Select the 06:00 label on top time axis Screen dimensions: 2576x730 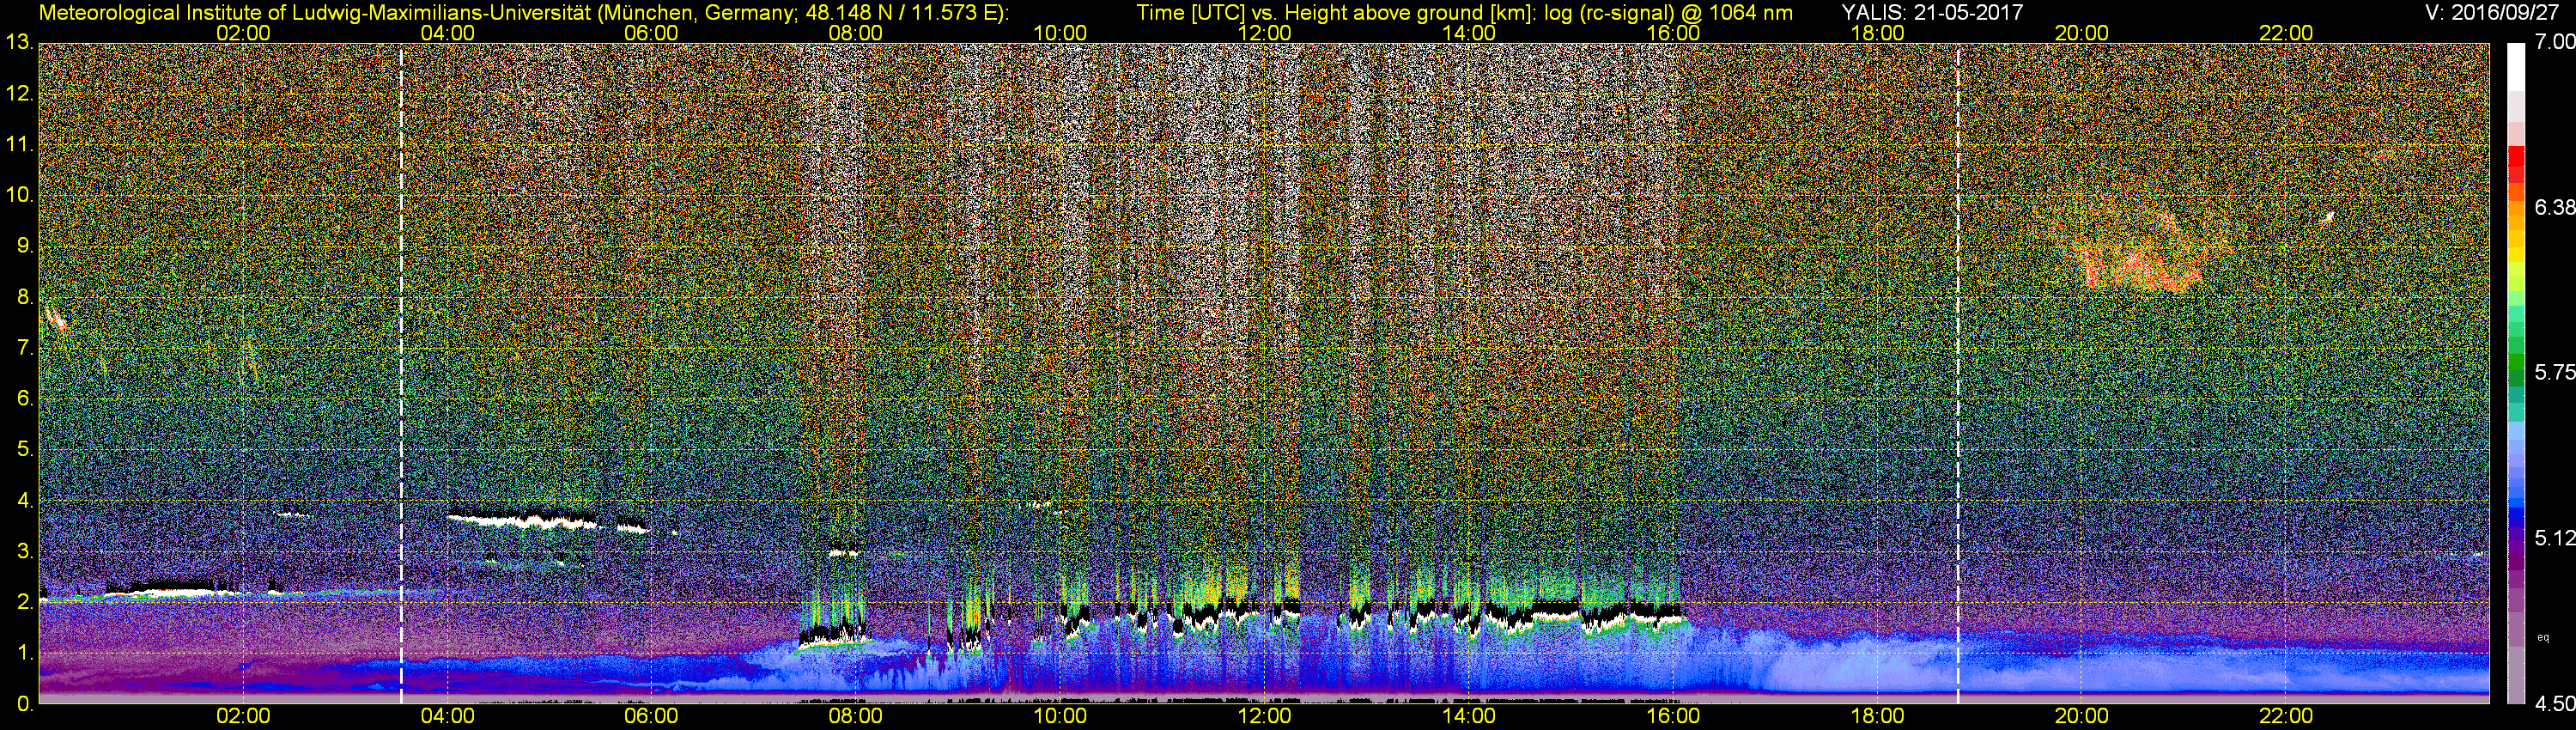(651, 33)
